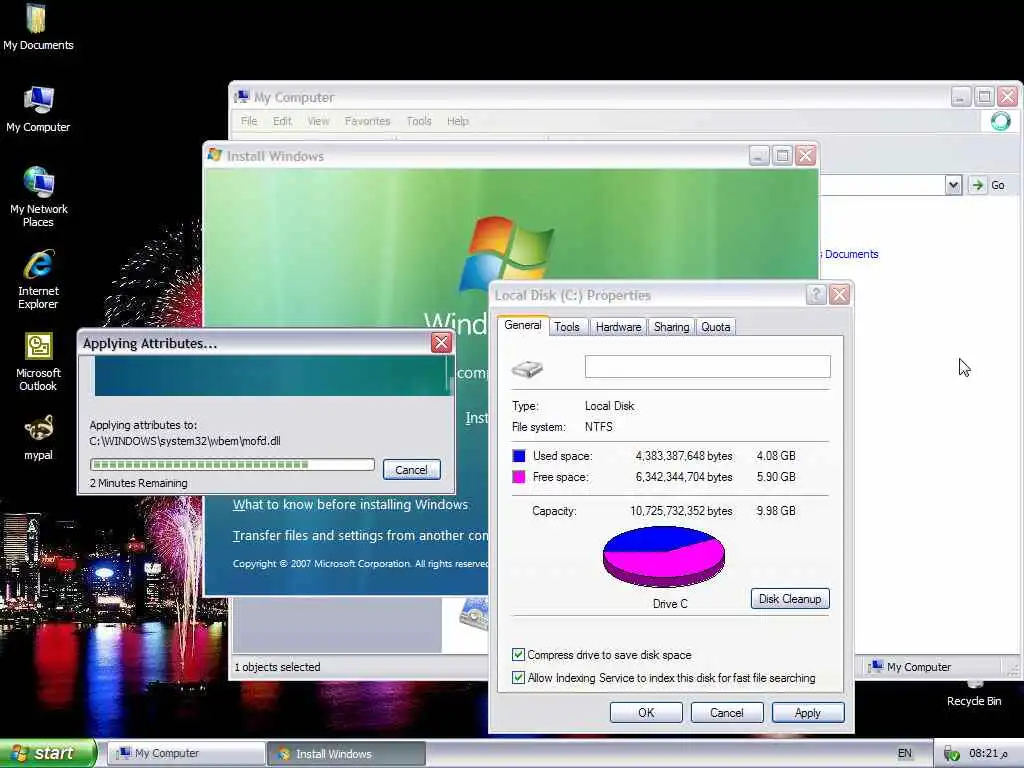The height and width of the screenshot is (768, 1024).
Task: Open the Help menu in My Computer
Action: click(x=458, y=121)
